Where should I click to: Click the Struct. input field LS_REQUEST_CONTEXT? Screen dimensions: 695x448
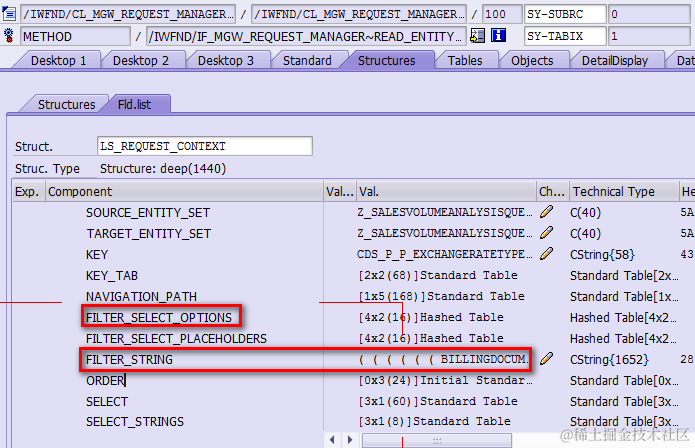tap(205, 146)
